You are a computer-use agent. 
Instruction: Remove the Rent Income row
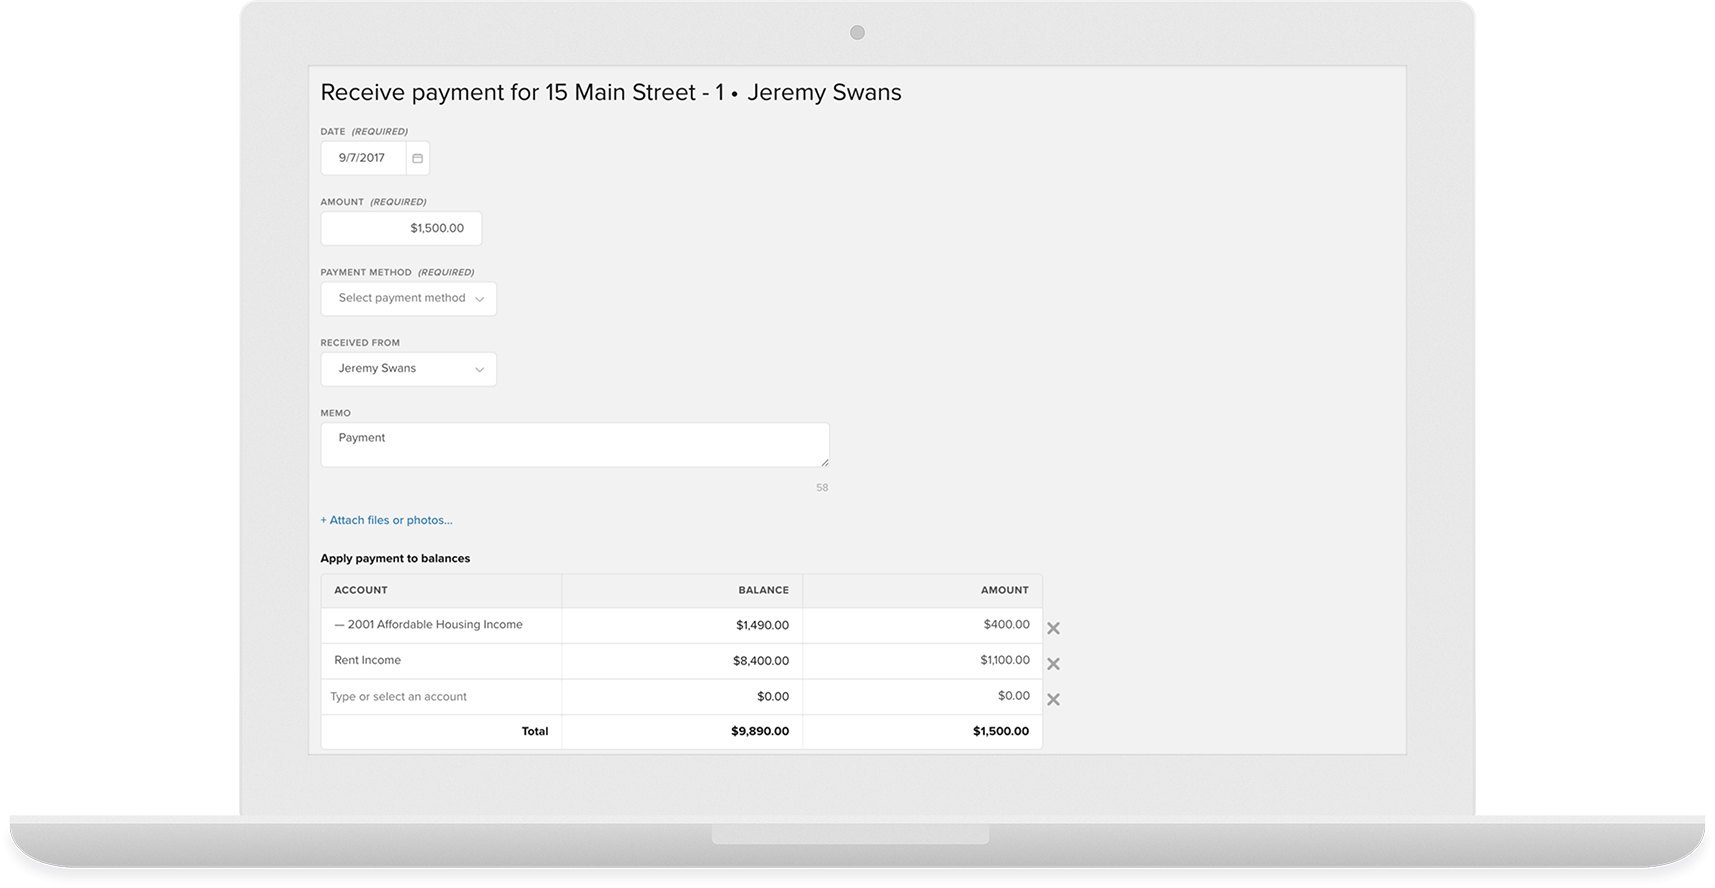click(1053, 664)
